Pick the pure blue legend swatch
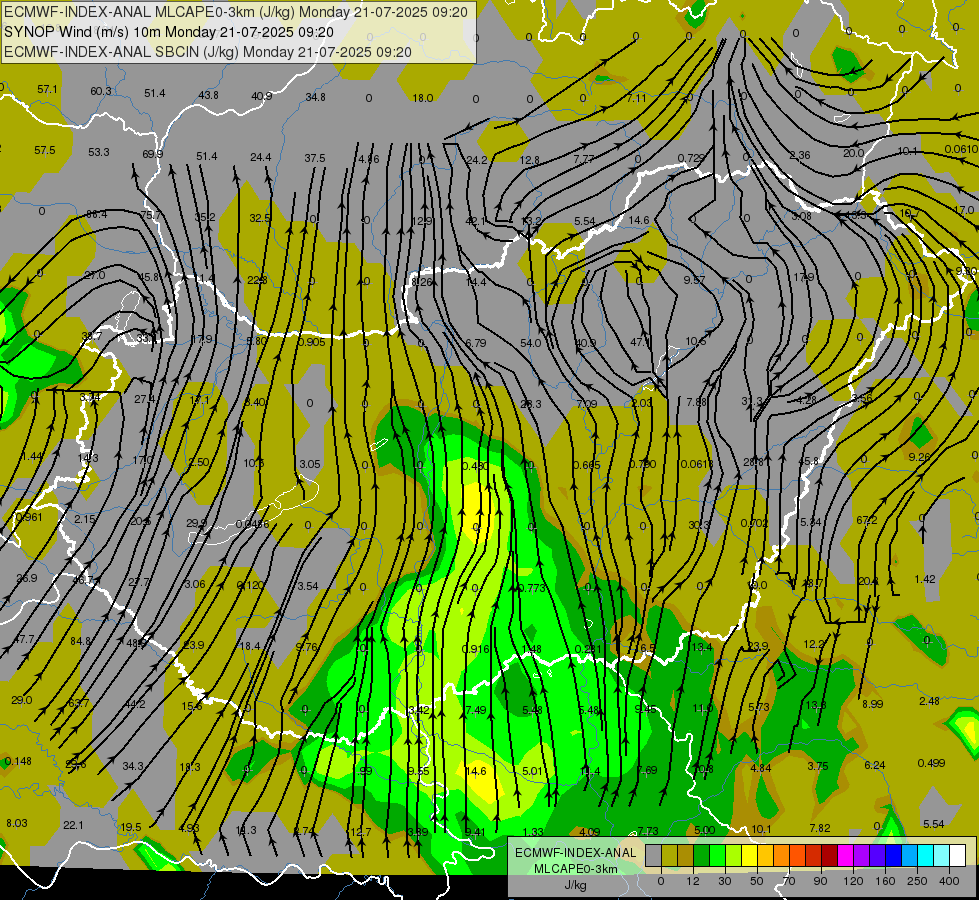The image size is (979, 900). [x=894, y=855]
